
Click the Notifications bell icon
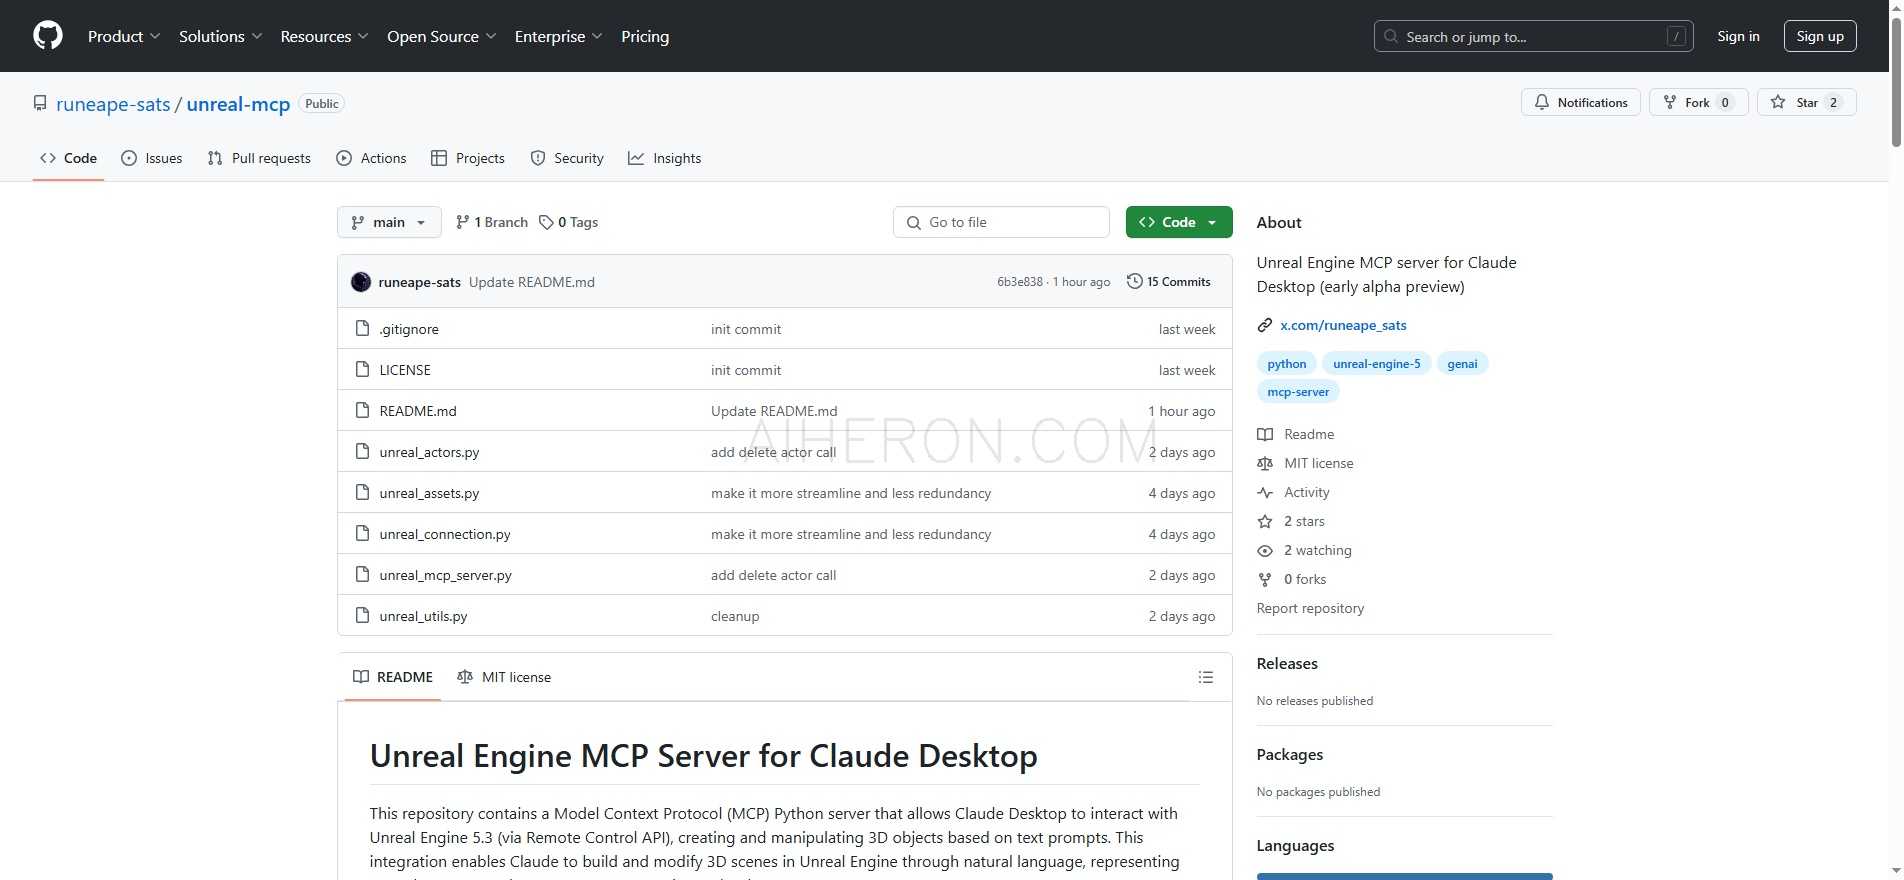[x=1542, y=102]
